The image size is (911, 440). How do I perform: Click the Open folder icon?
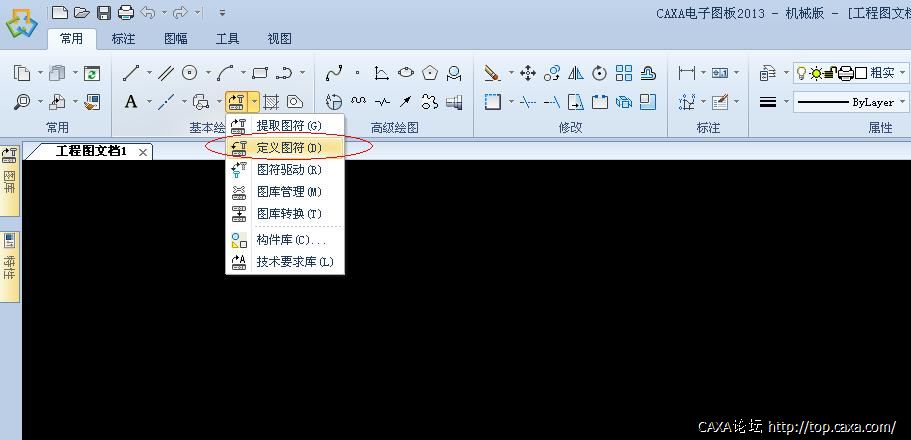pyautogui.click(x=82, y=12)
